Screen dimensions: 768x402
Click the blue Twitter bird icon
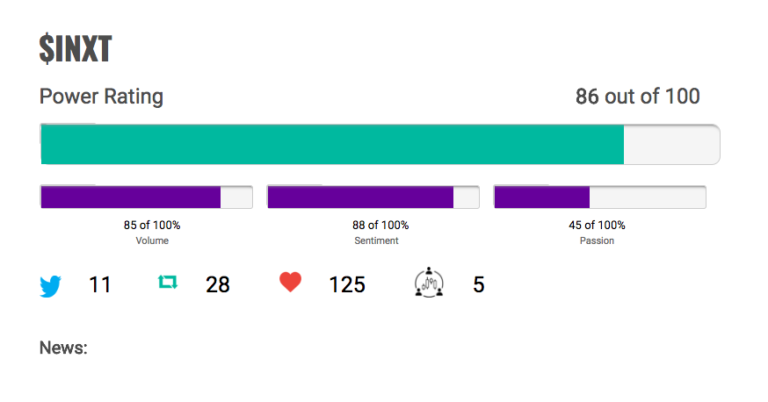click(x=50, y=286)
